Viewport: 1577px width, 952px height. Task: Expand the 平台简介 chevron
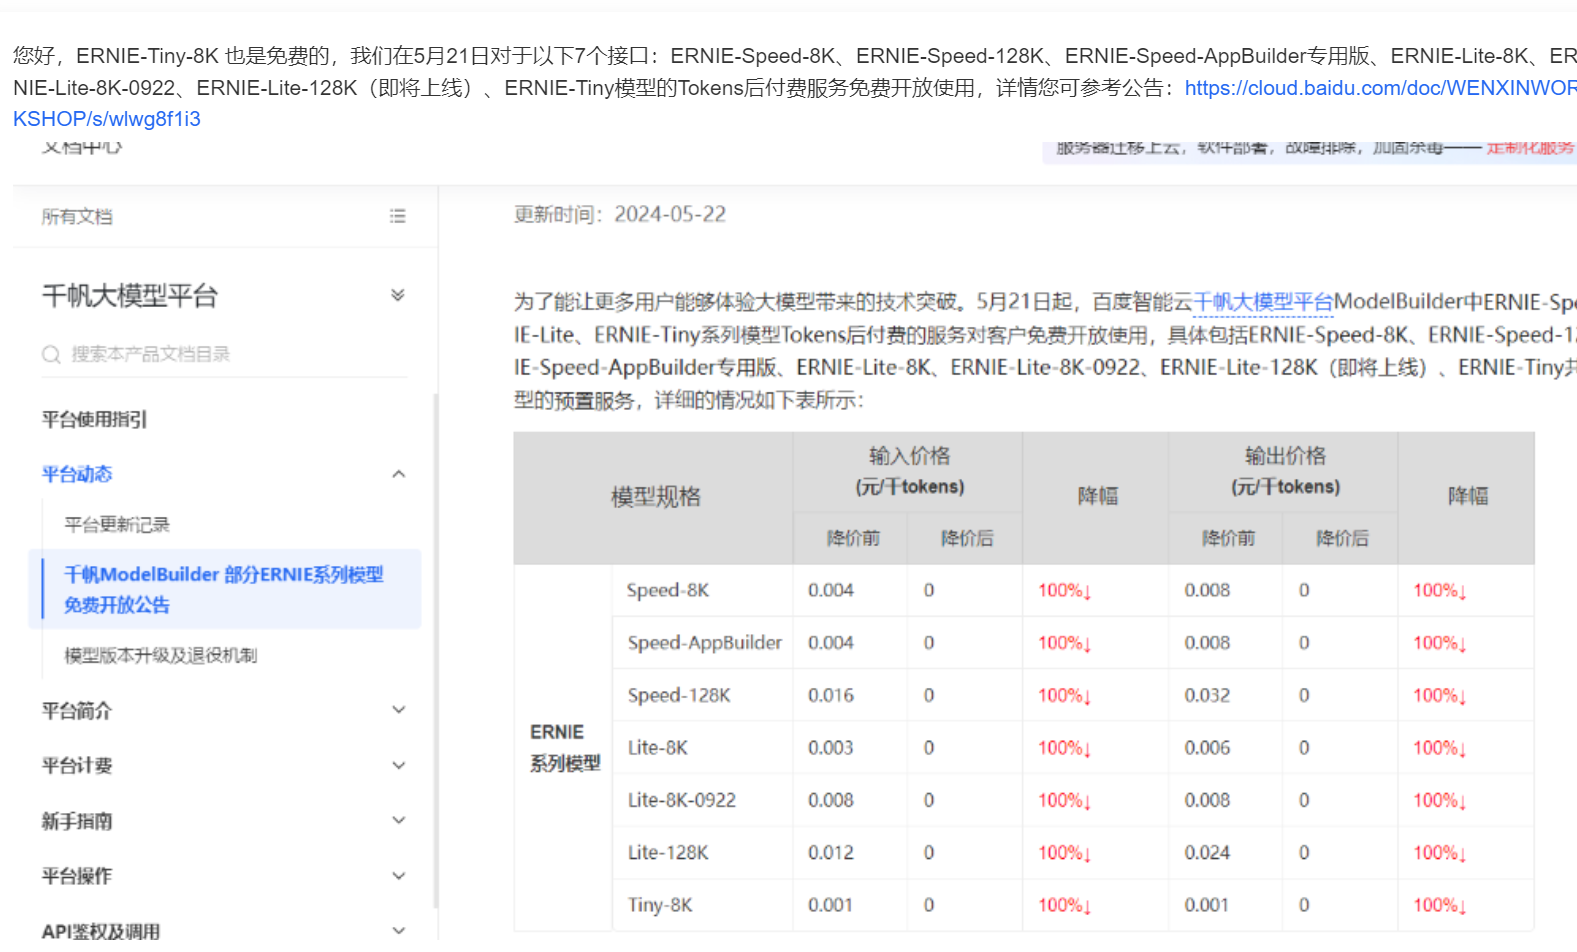[399, 710]
